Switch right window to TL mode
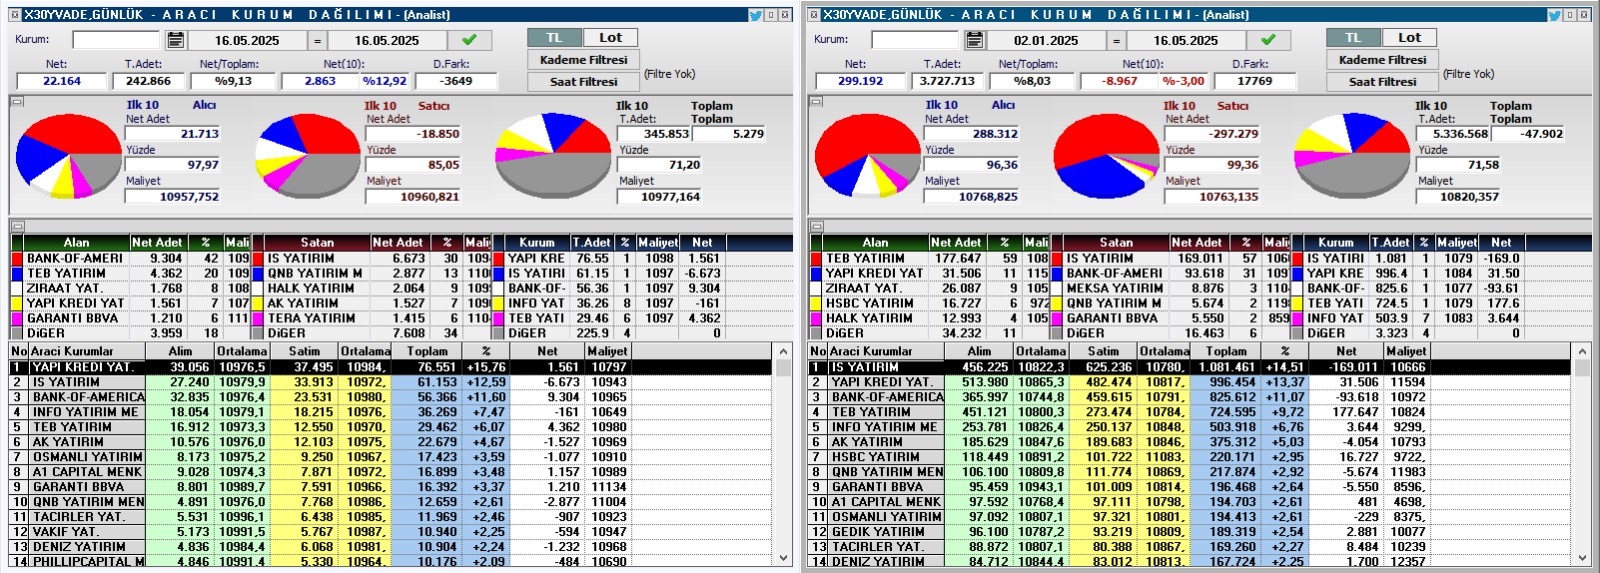The image size is (1600, 573). (x=1353, y=38)
